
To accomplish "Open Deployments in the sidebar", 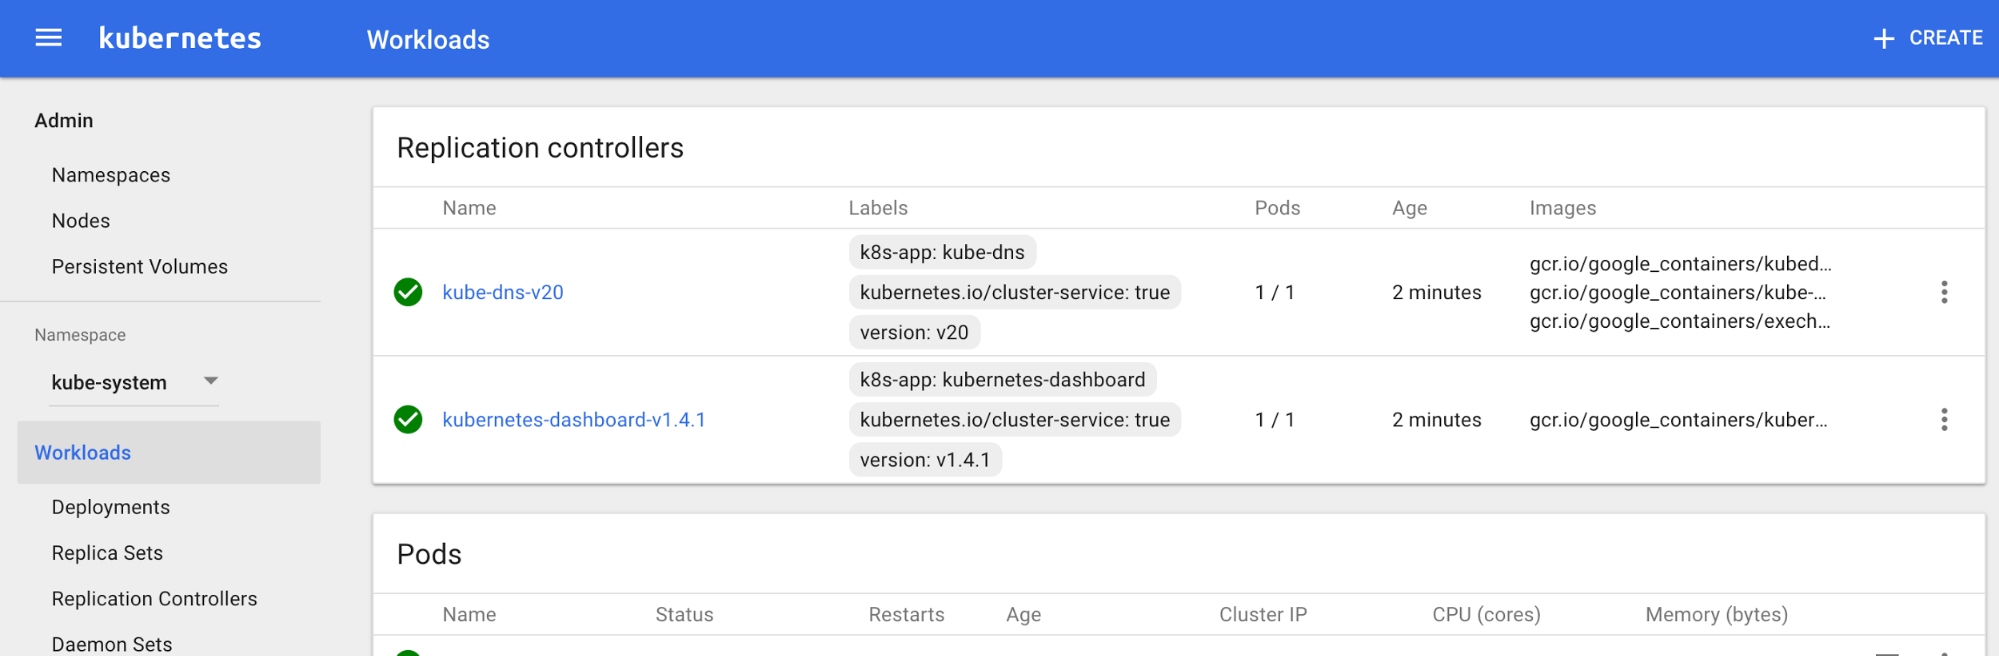I will point(111,507).
